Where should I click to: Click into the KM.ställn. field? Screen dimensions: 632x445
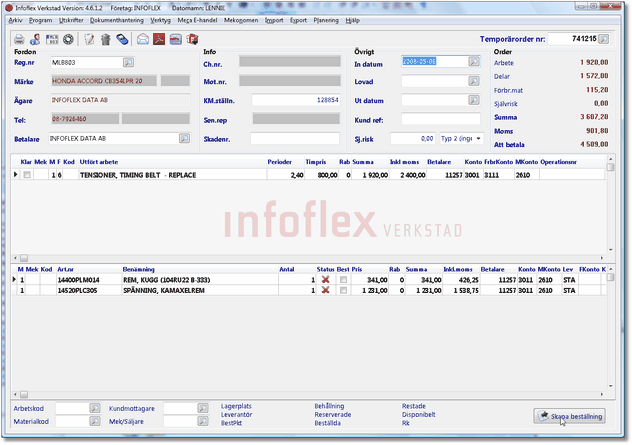point(296,100)
